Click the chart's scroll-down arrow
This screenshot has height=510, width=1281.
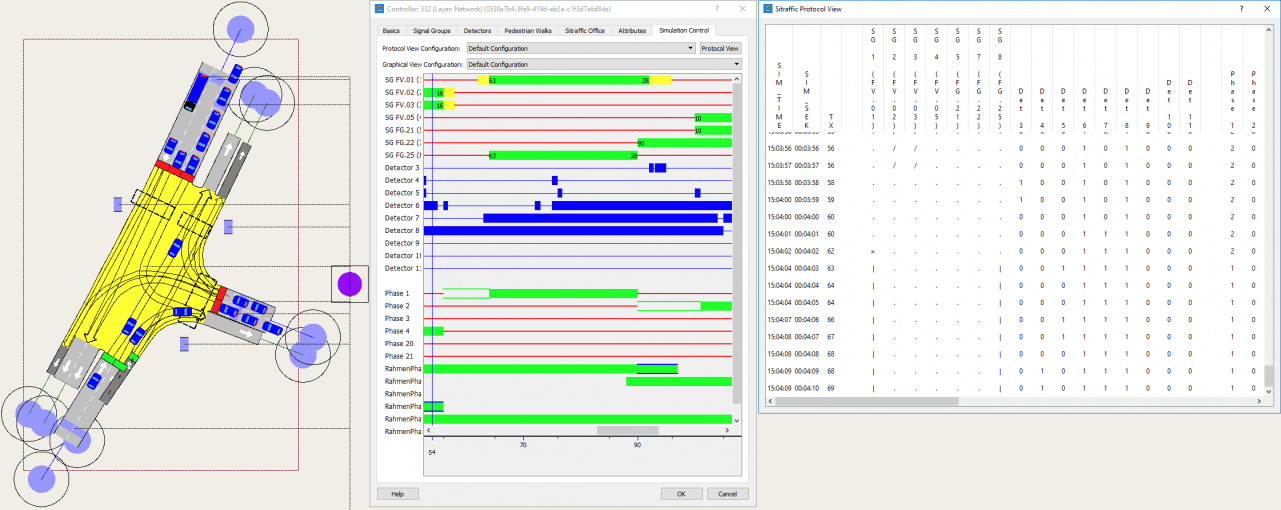click(738, 421)
